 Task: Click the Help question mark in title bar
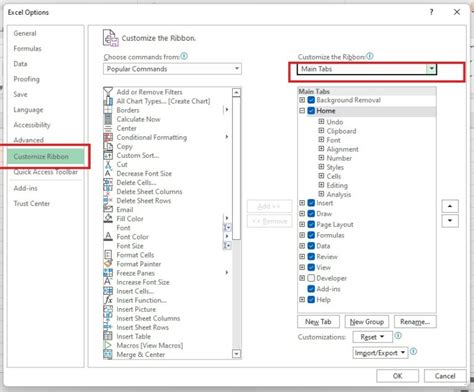431,12
